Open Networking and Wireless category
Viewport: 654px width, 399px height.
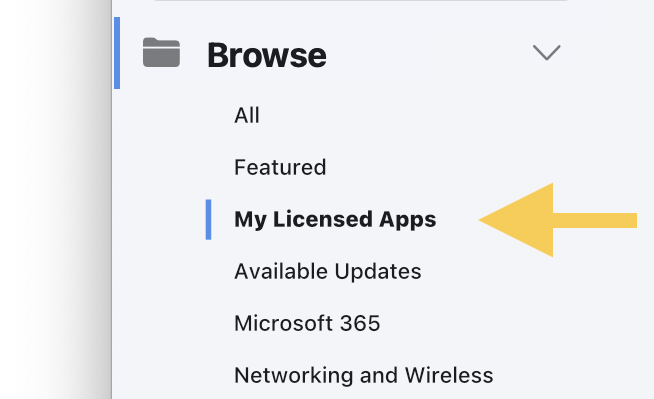click(364, 375)
